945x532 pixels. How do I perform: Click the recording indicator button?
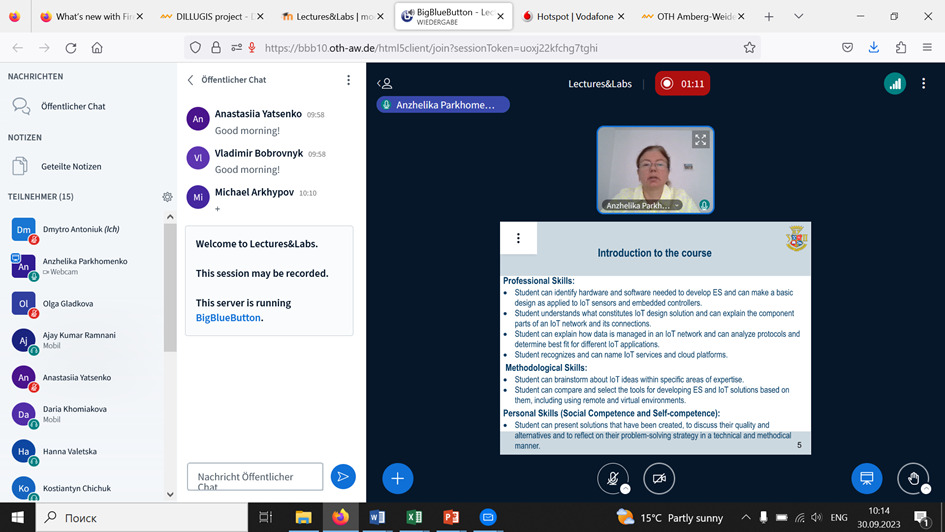point(682,84)
